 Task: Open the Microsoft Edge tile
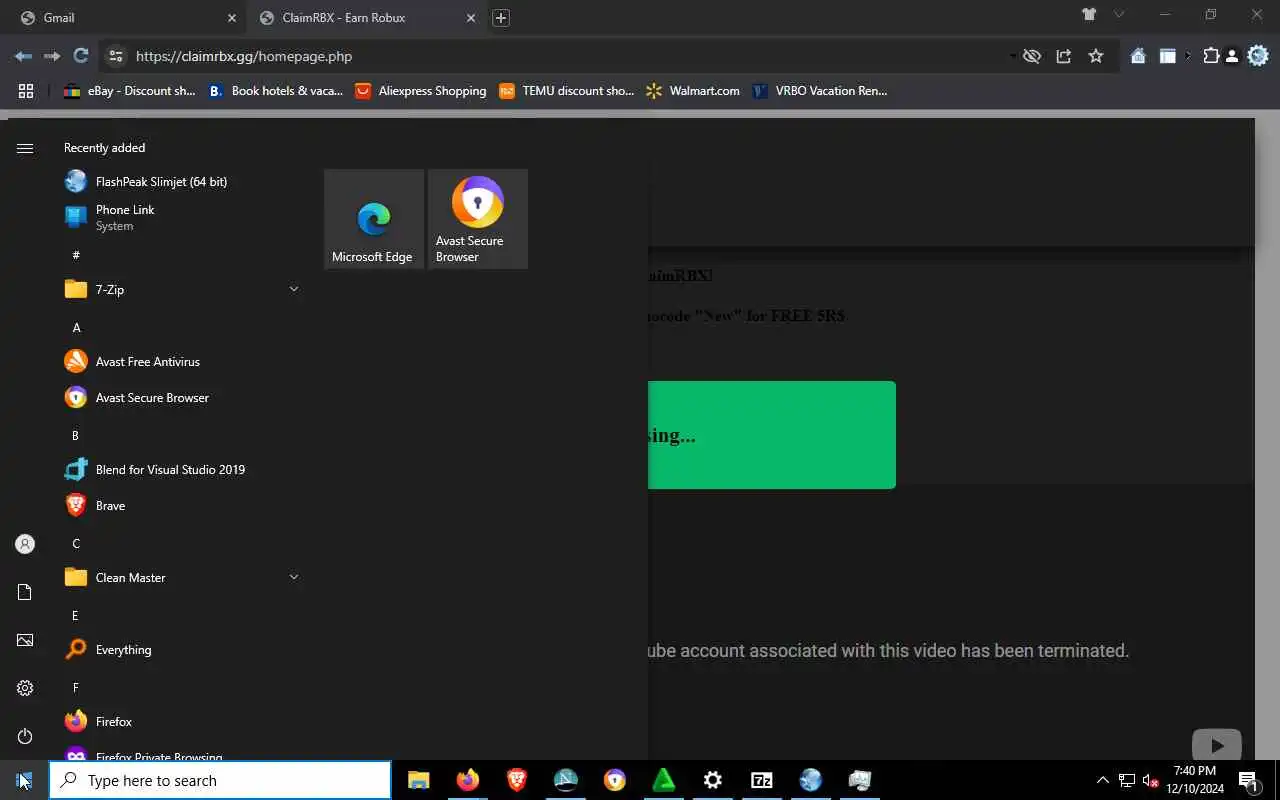(373, 219)
